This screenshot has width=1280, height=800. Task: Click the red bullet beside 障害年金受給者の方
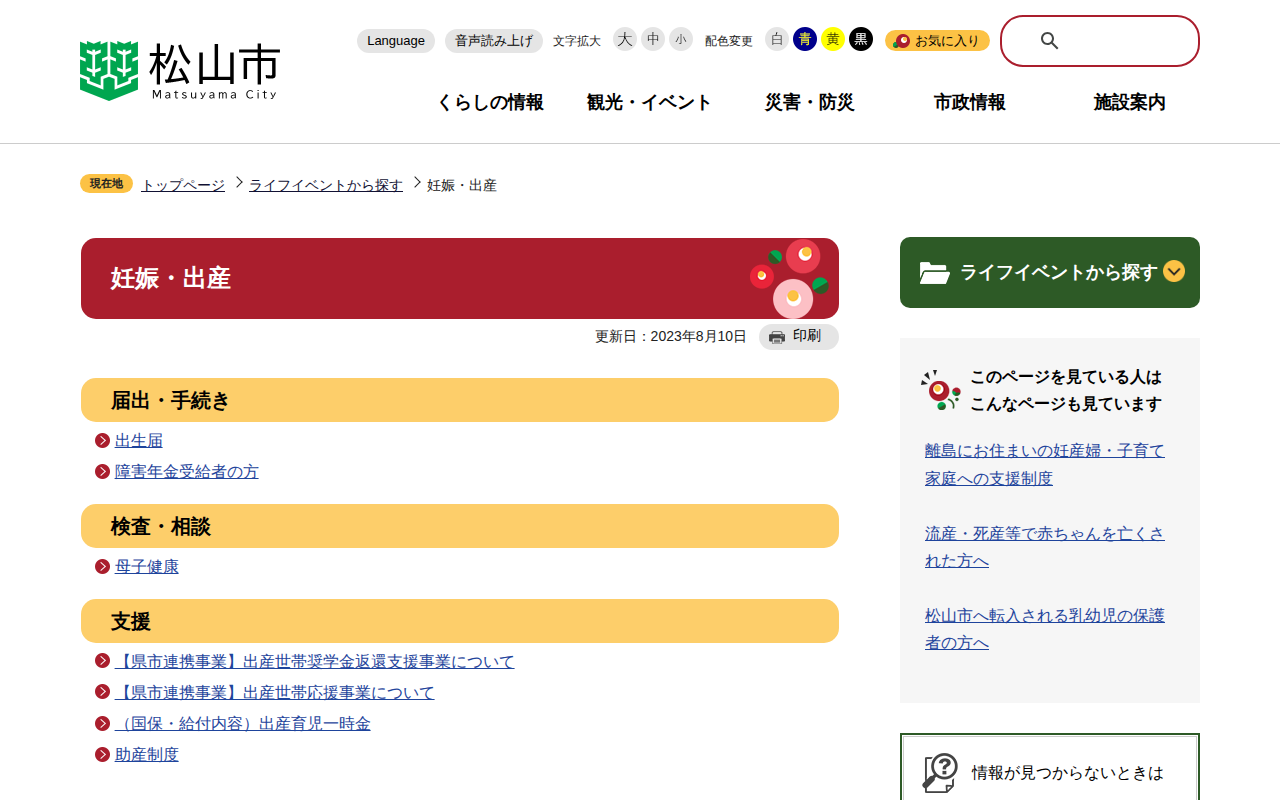pos(102,472)
